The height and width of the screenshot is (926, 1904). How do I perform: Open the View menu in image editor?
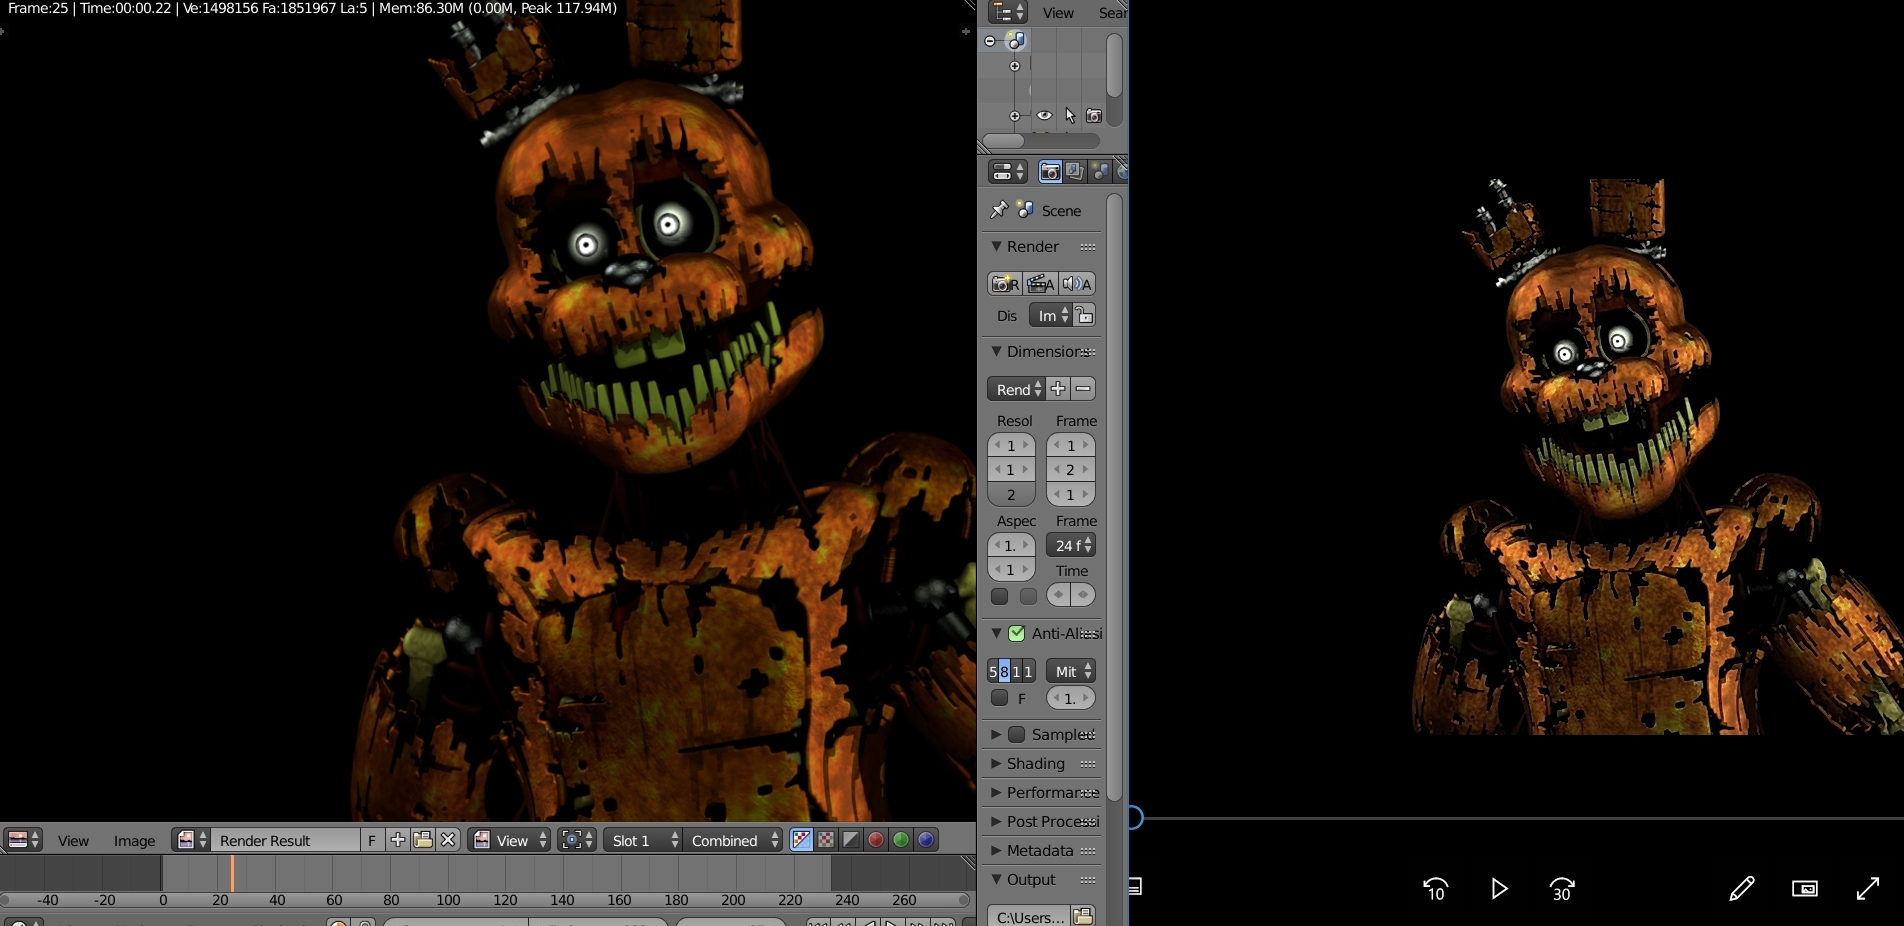73,841
